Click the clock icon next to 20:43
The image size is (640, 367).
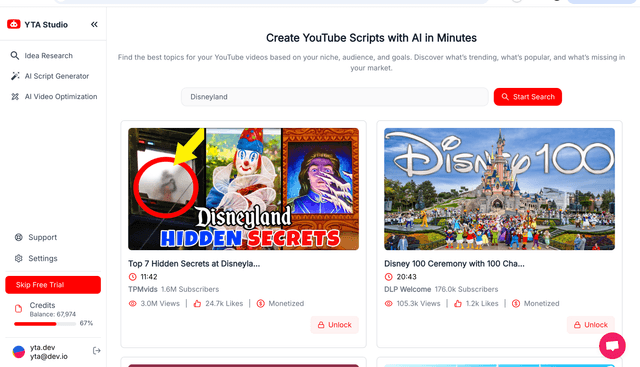[x=389, y=277]
